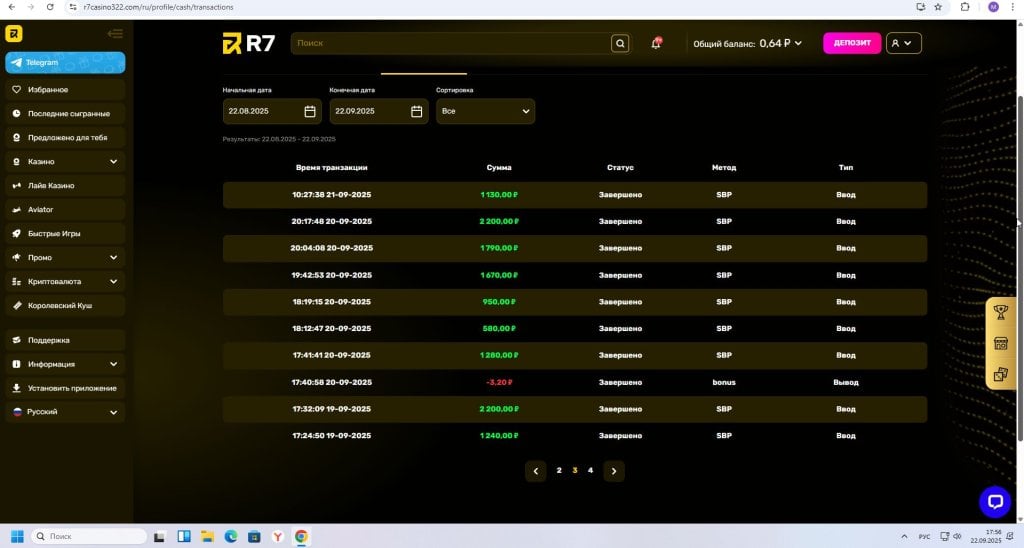This screenshot has height=548, width=1024.
Task: Click the search magnifier icon button
Action: tap(620, 44)
